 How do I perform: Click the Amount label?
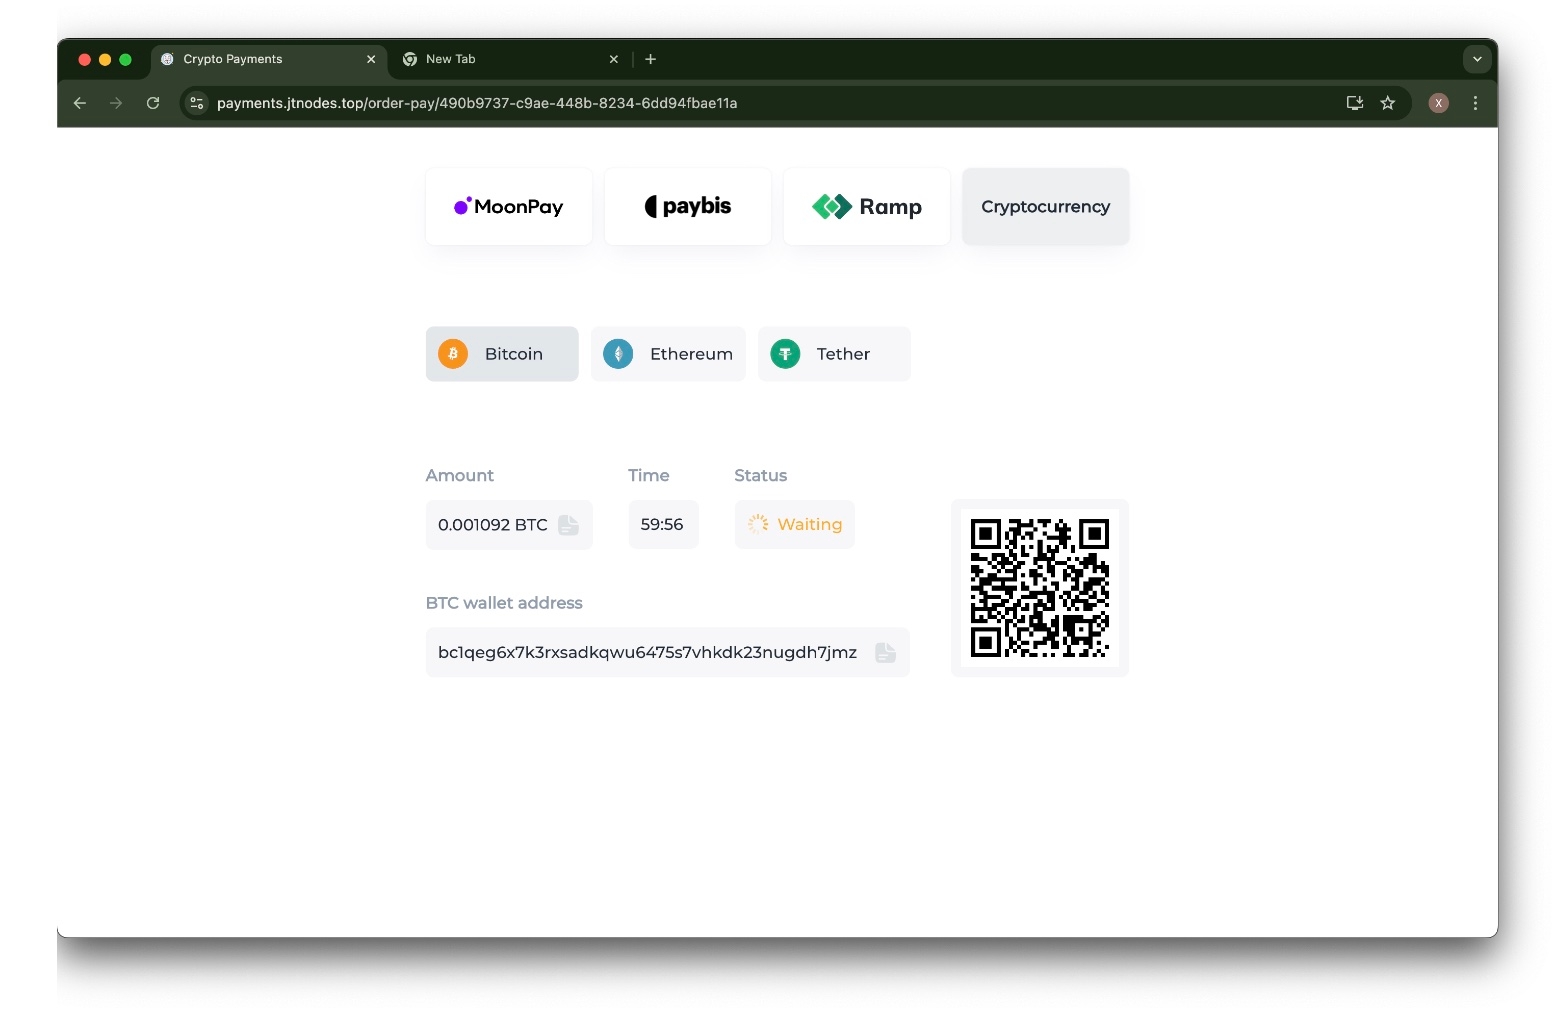[460, 475]
